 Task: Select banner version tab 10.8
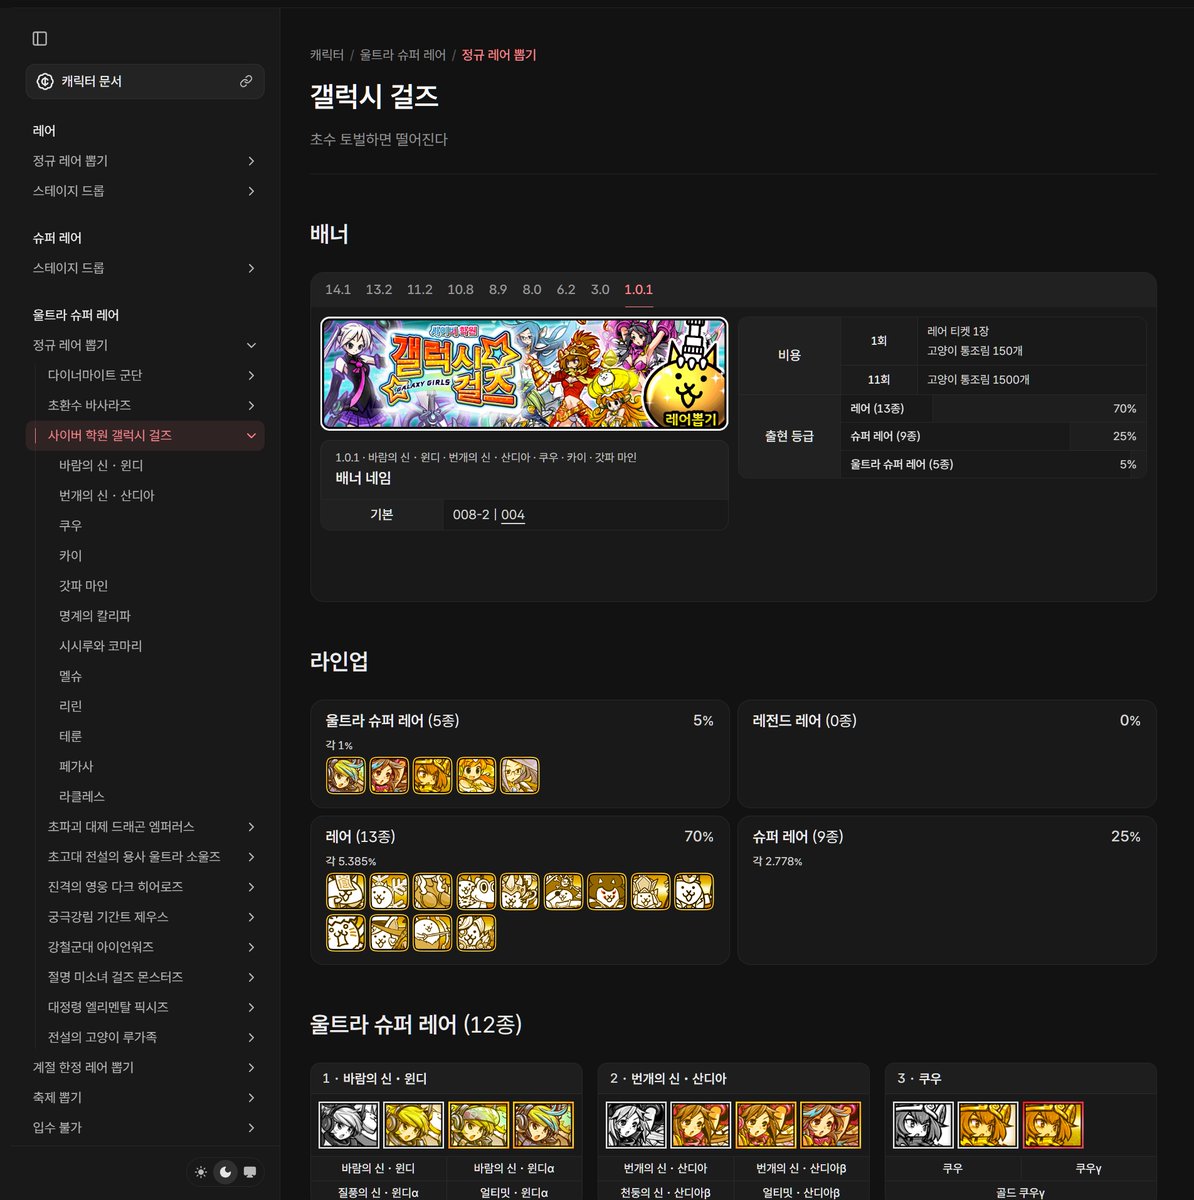tap(461, 289)
